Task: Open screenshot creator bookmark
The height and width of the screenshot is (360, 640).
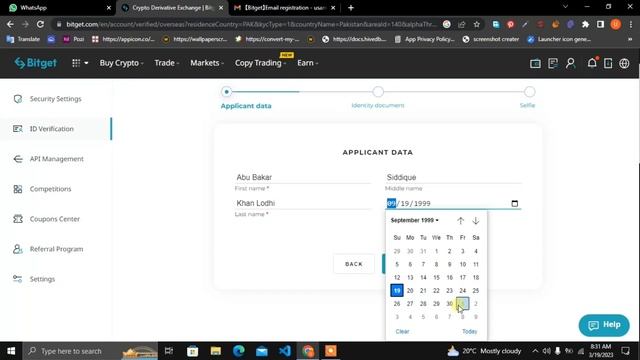Action: coord(491,39)
